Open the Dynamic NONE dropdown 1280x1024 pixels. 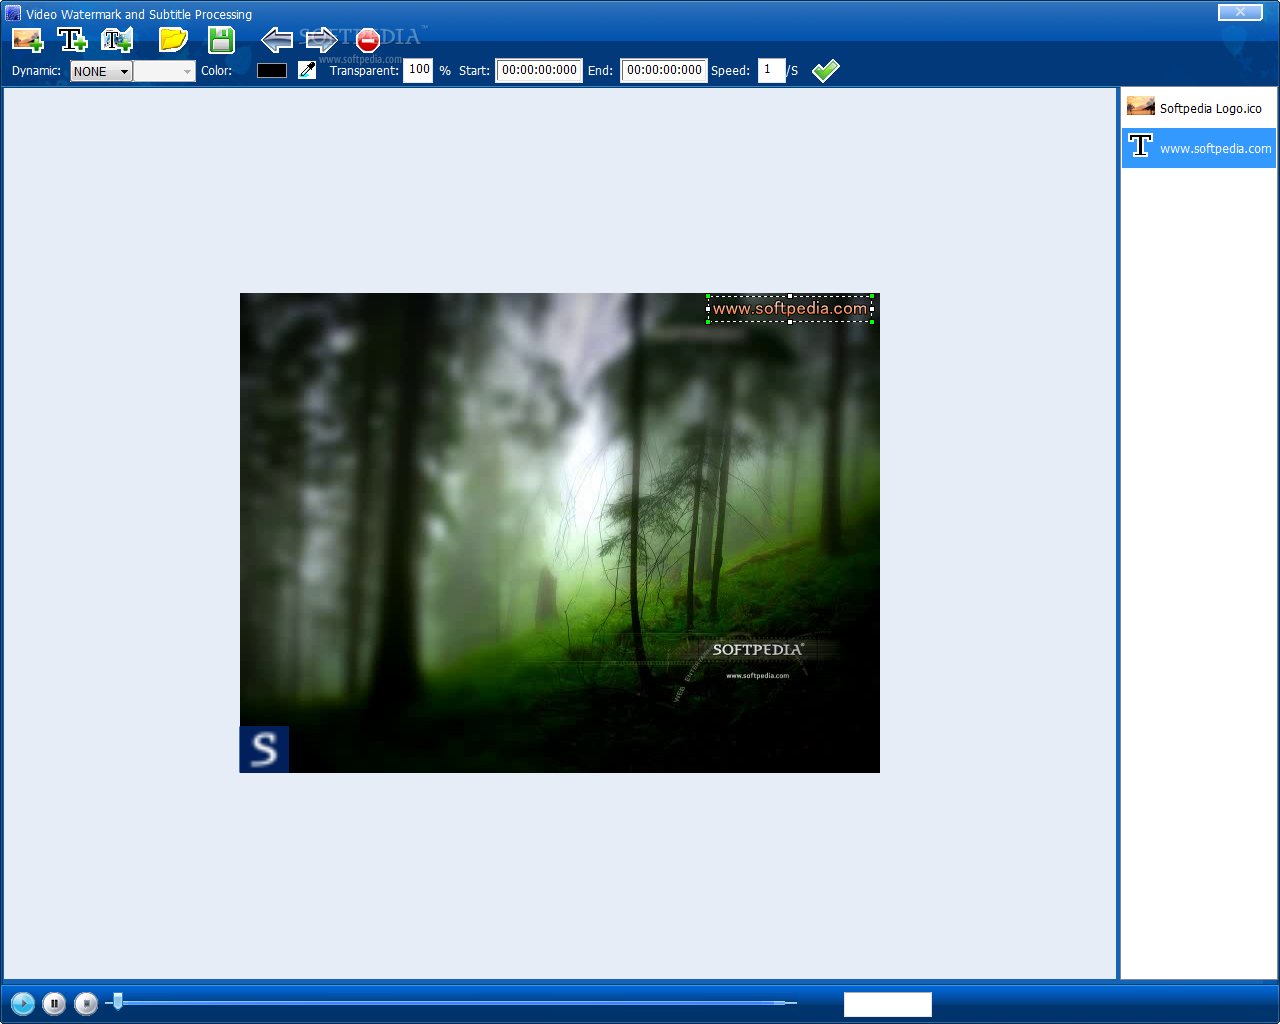click(101, 71)
